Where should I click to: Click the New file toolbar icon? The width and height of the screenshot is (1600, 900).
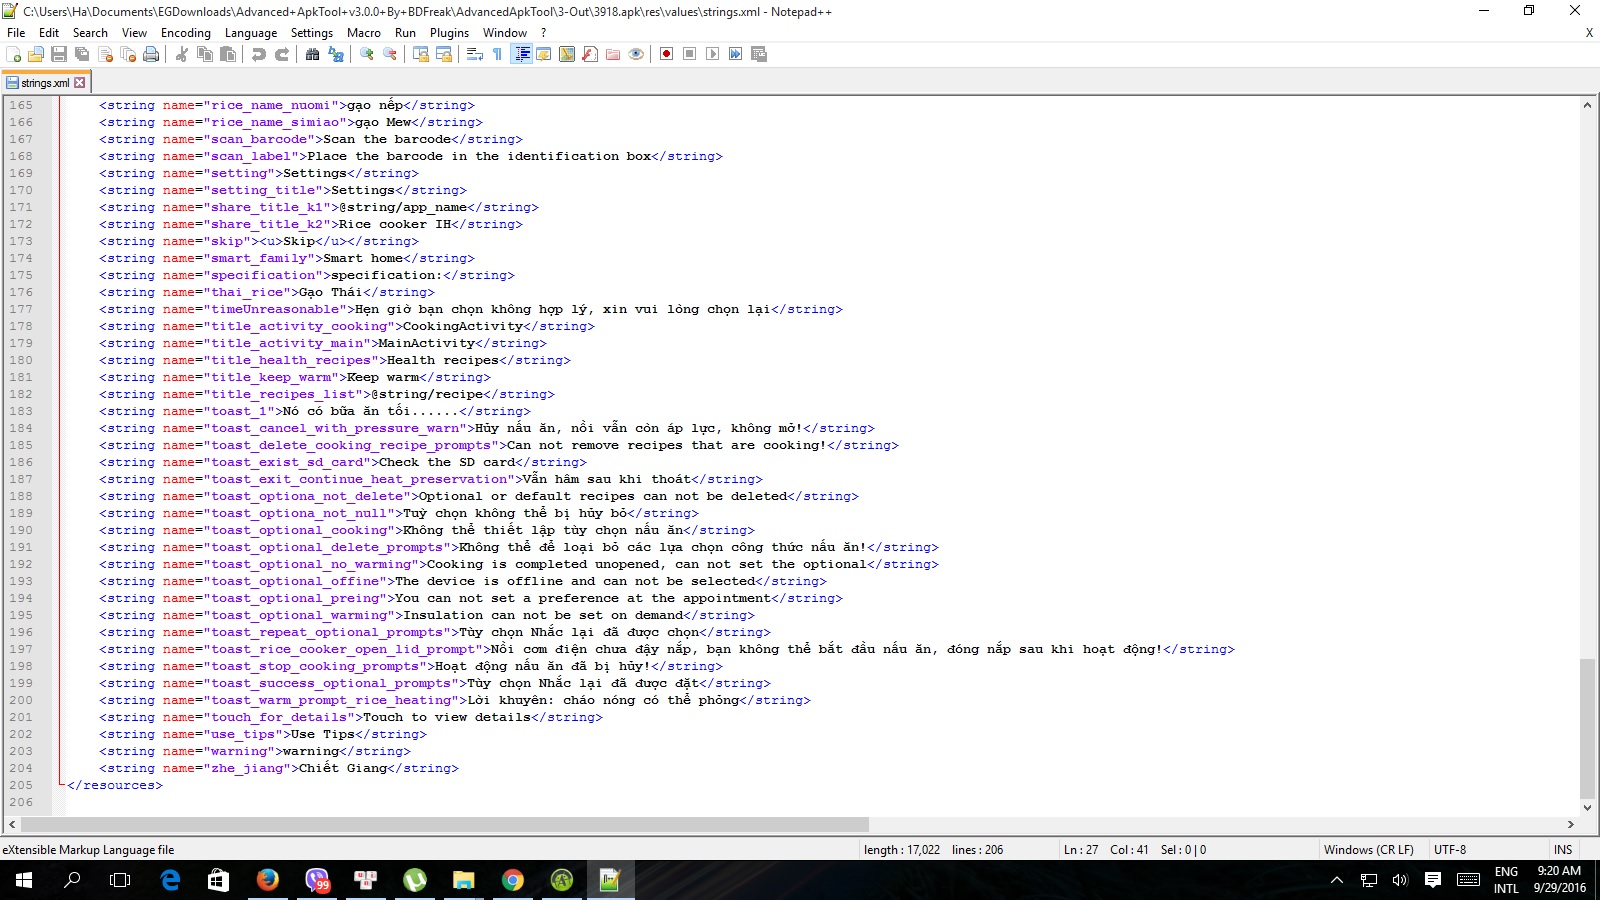click(14, 54)
